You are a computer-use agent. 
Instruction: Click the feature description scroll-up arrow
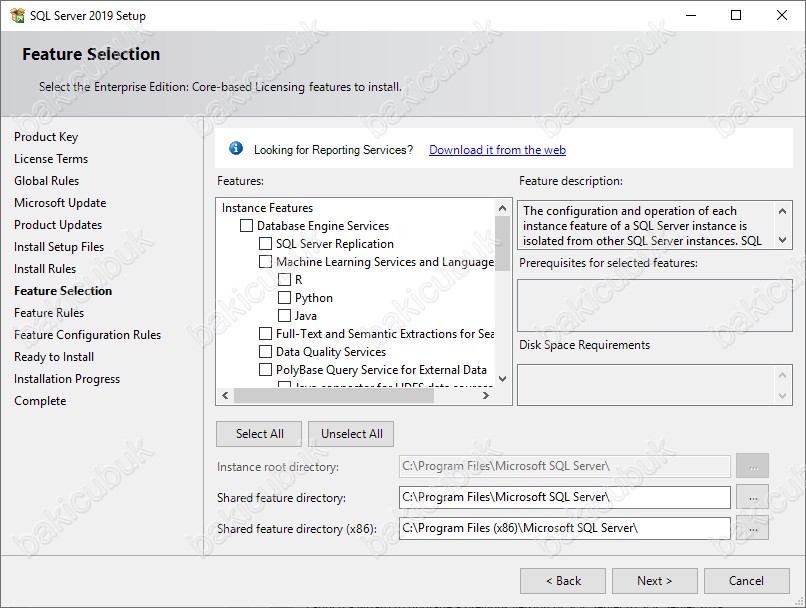pos(782,211)
